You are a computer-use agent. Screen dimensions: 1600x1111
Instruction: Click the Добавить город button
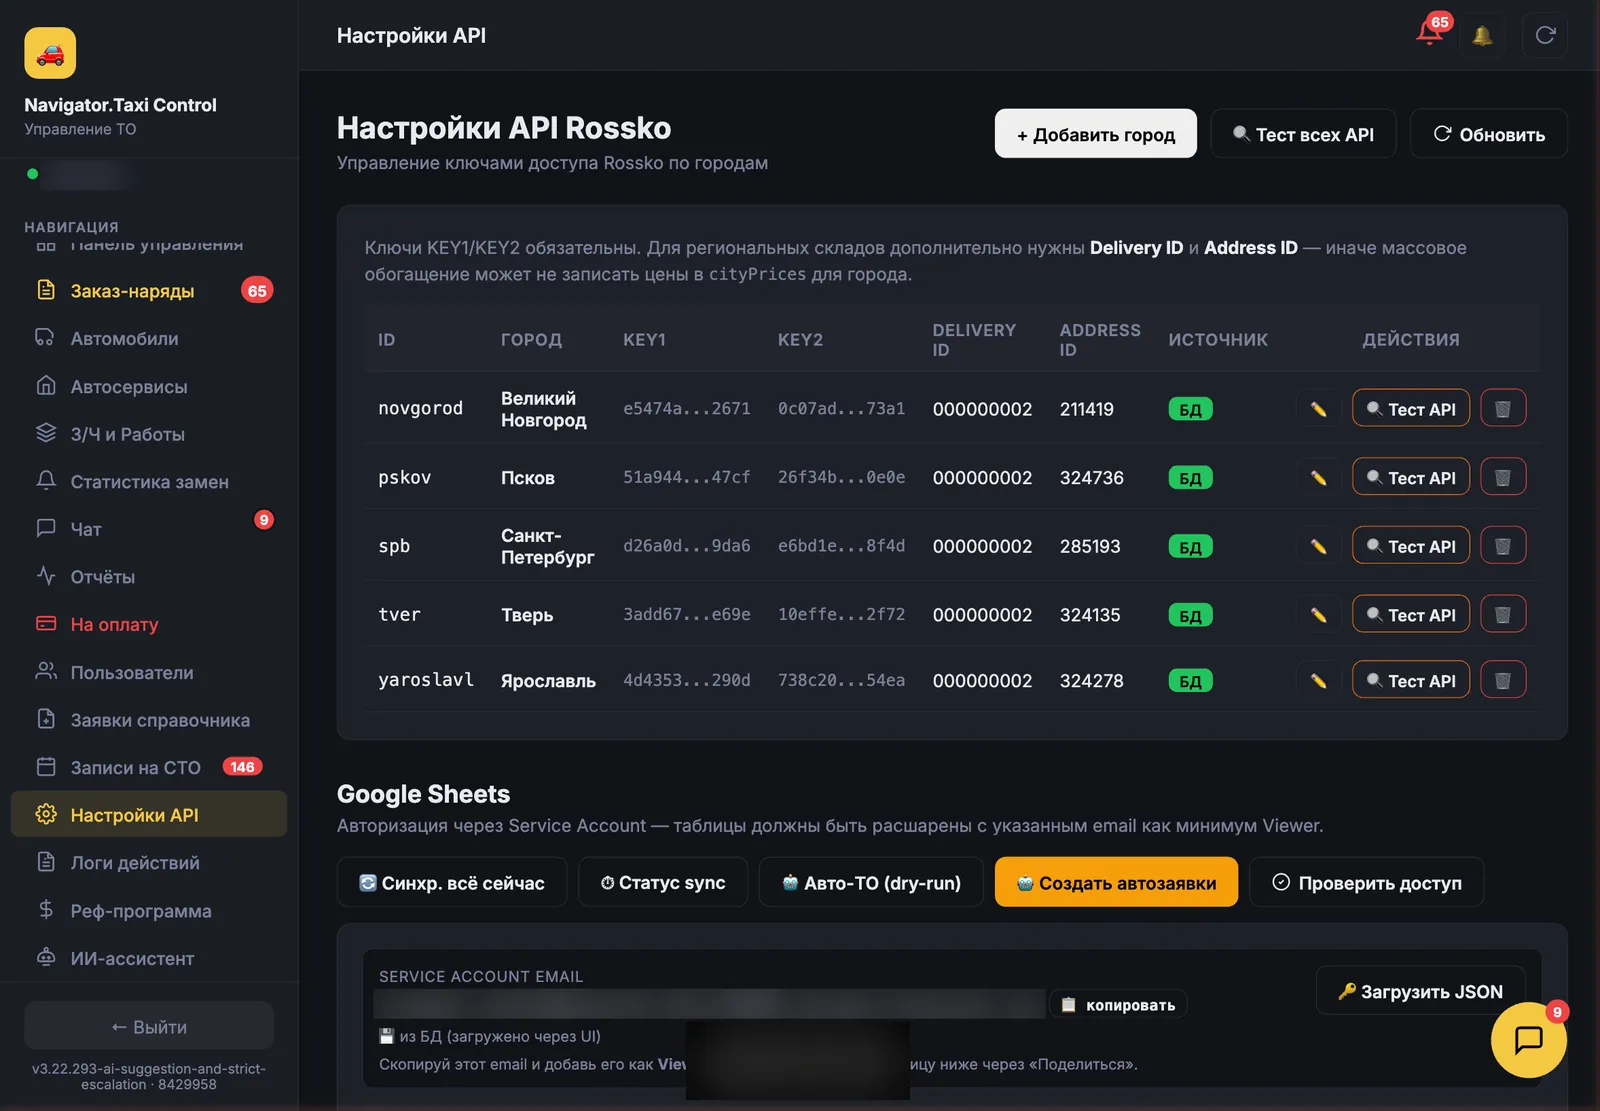pos(1095,134)
